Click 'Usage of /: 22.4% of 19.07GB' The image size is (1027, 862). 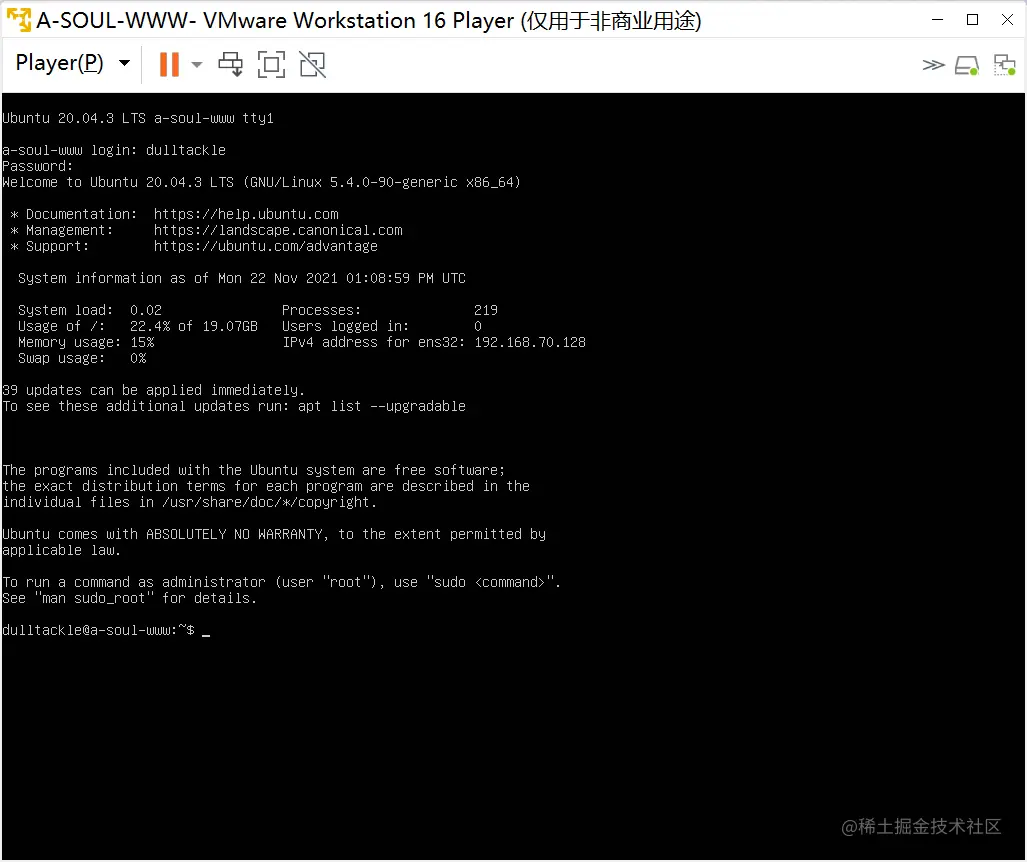[138, 326]
